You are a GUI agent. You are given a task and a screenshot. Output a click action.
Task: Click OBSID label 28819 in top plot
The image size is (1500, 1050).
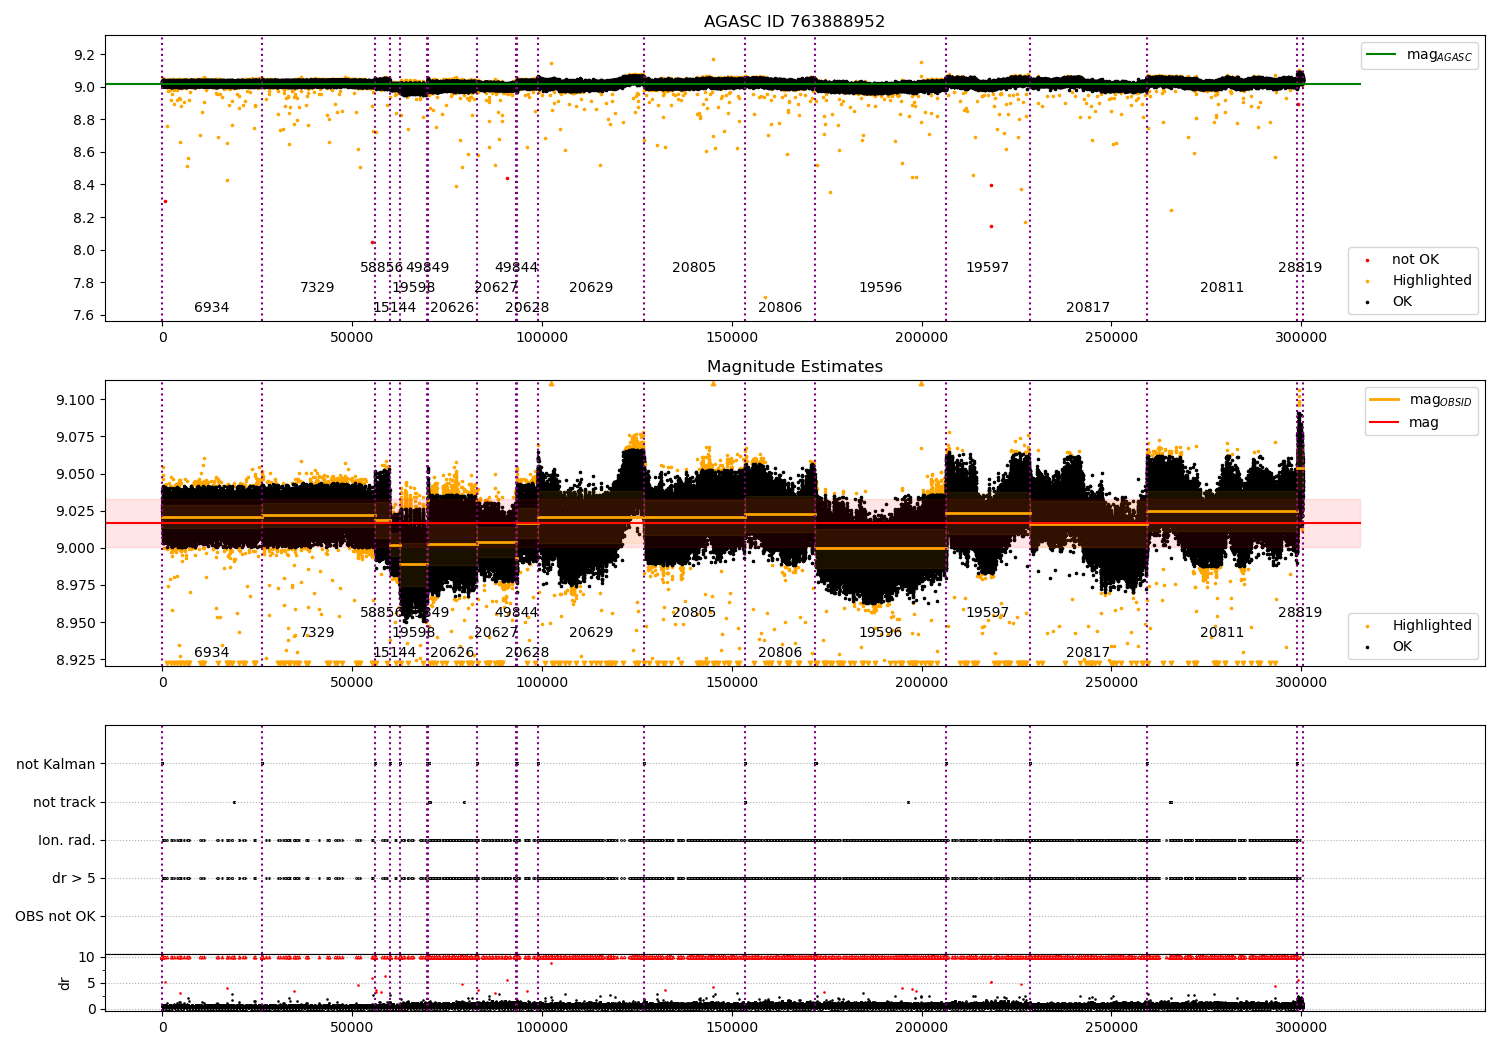[1300, 268]
